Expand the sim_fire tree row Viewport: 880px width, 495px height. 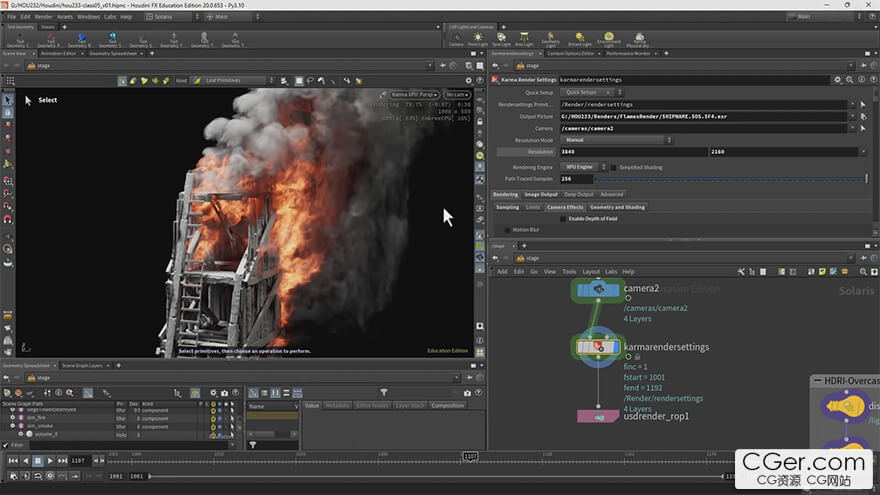click(13, 418)
